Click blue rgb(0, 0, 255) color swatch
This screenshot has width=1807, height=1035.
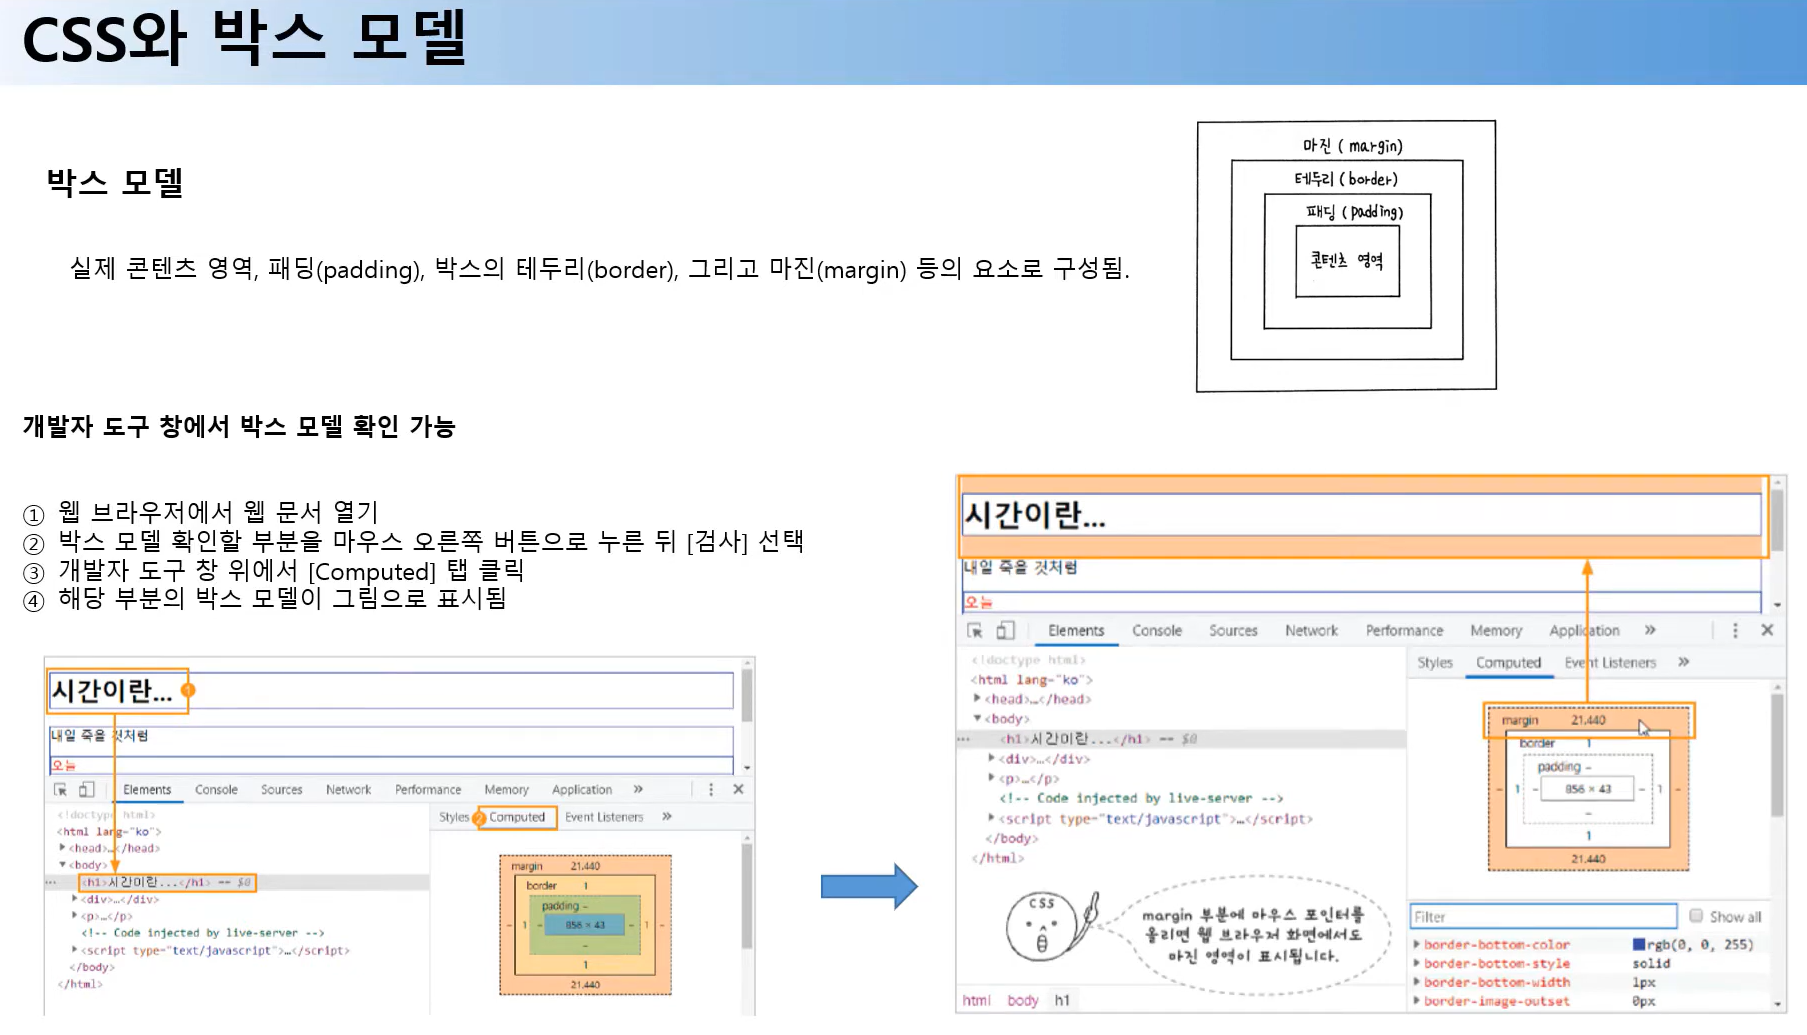point(1638,944)
